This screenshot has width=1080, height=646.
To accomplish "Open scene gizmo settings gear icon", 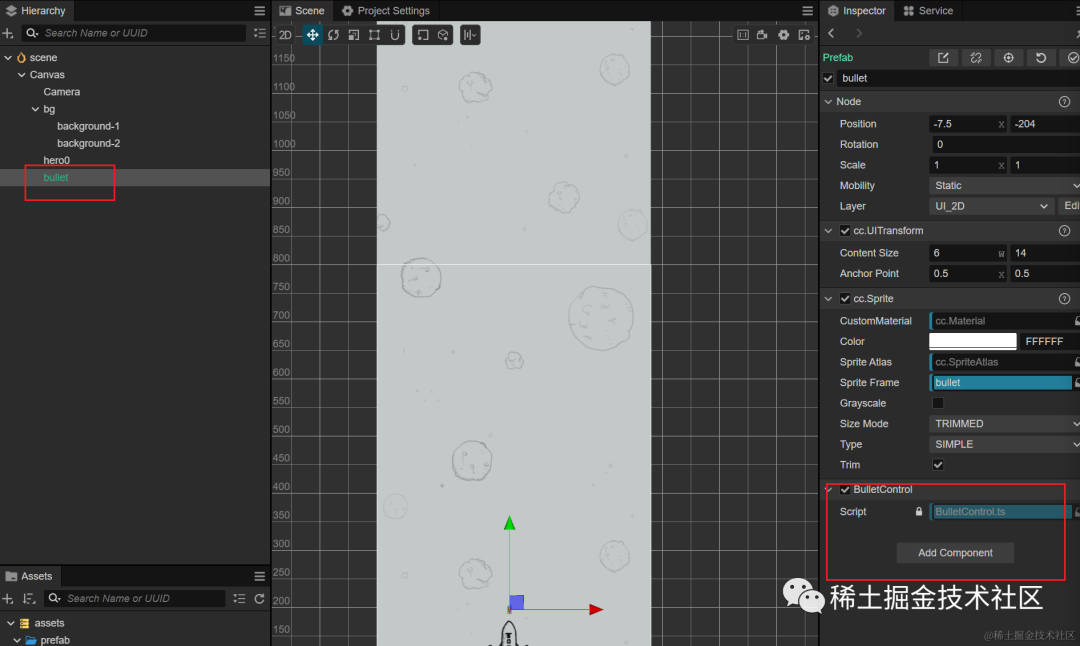I will pos(783,35).
